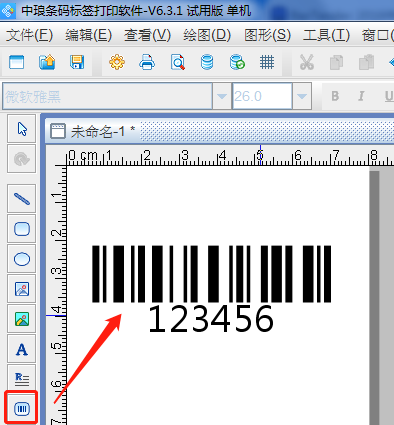Select the arrow pointer tool
Image resolution: width=394 pixels, height=425 pixels.
22,129
